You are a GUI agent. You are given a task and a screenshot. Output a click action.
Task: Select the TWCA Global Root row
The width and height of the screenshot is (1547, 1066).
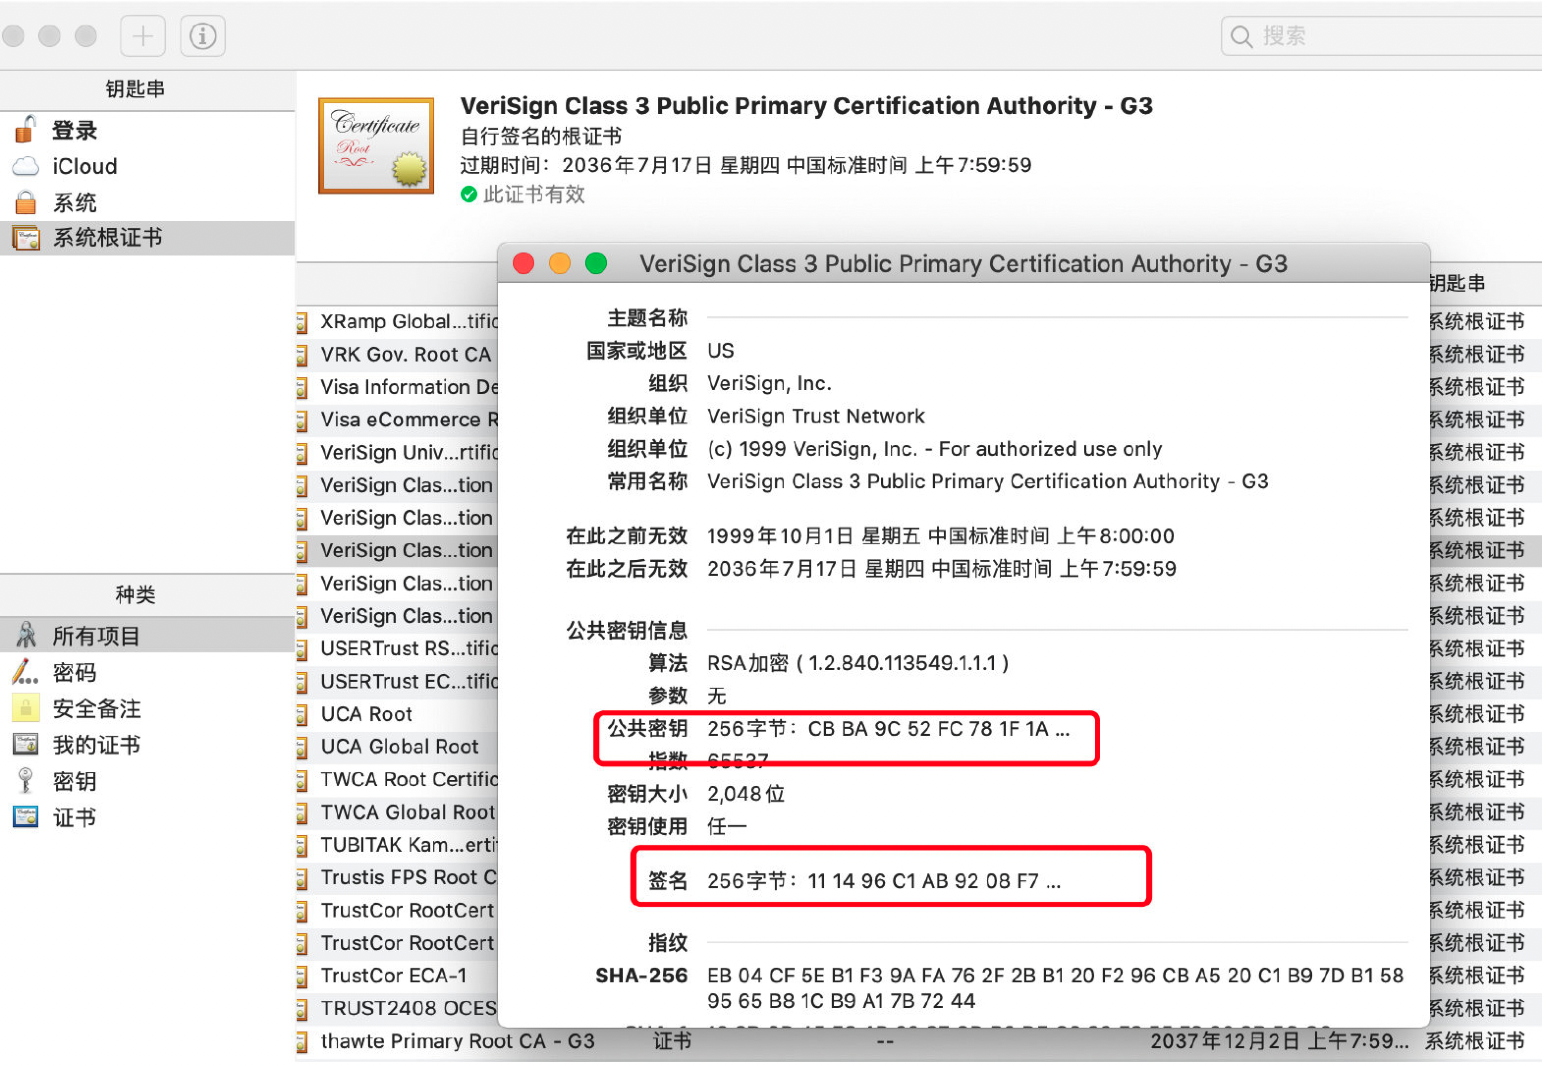(x=397, y=812)
